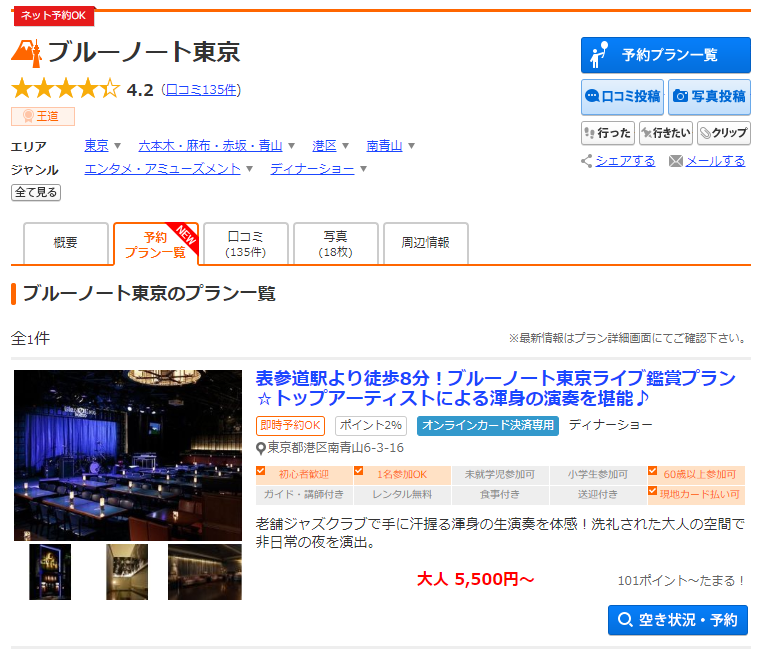The height and width of the screenshot is (665, 771).
Task: Expand the 東京 area dropdown arrow
Action: pos(118,146)
